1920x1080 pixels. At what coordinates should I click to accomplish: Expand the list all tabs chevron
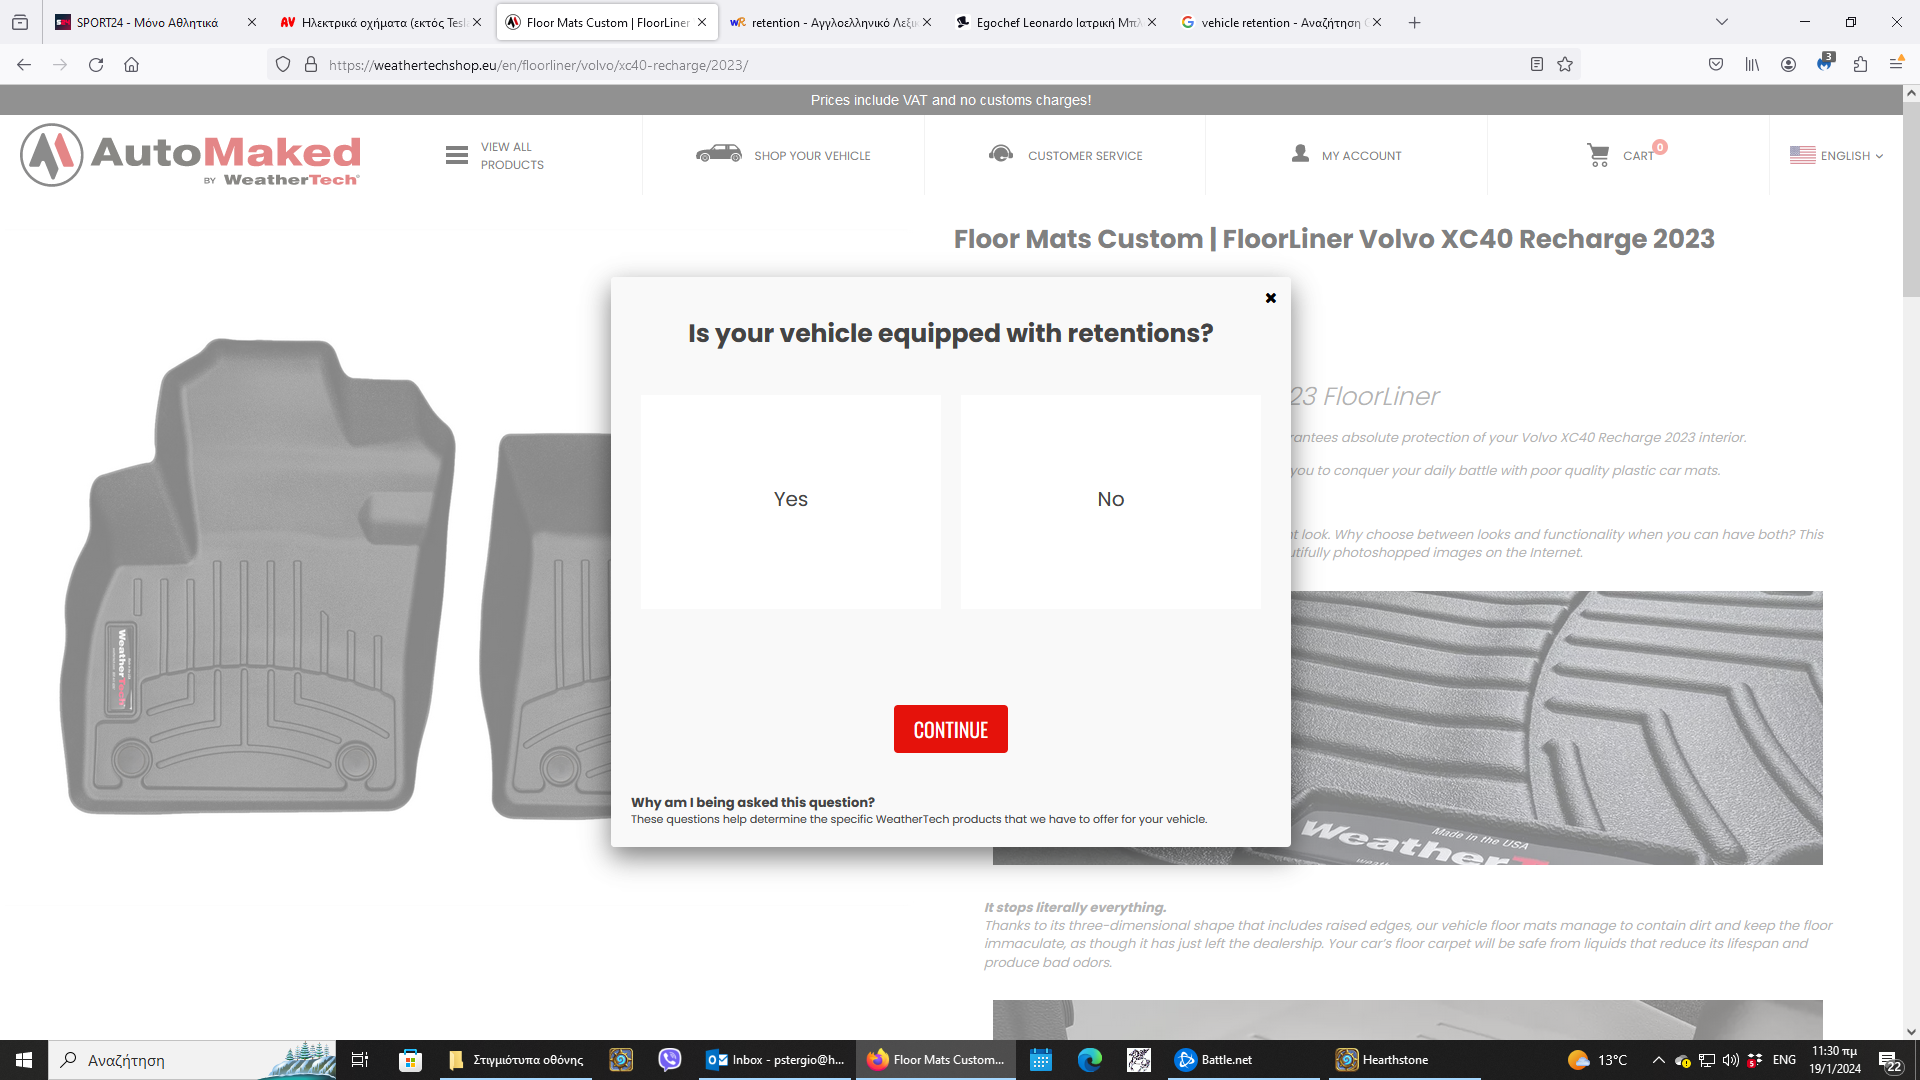(1722, 22)
